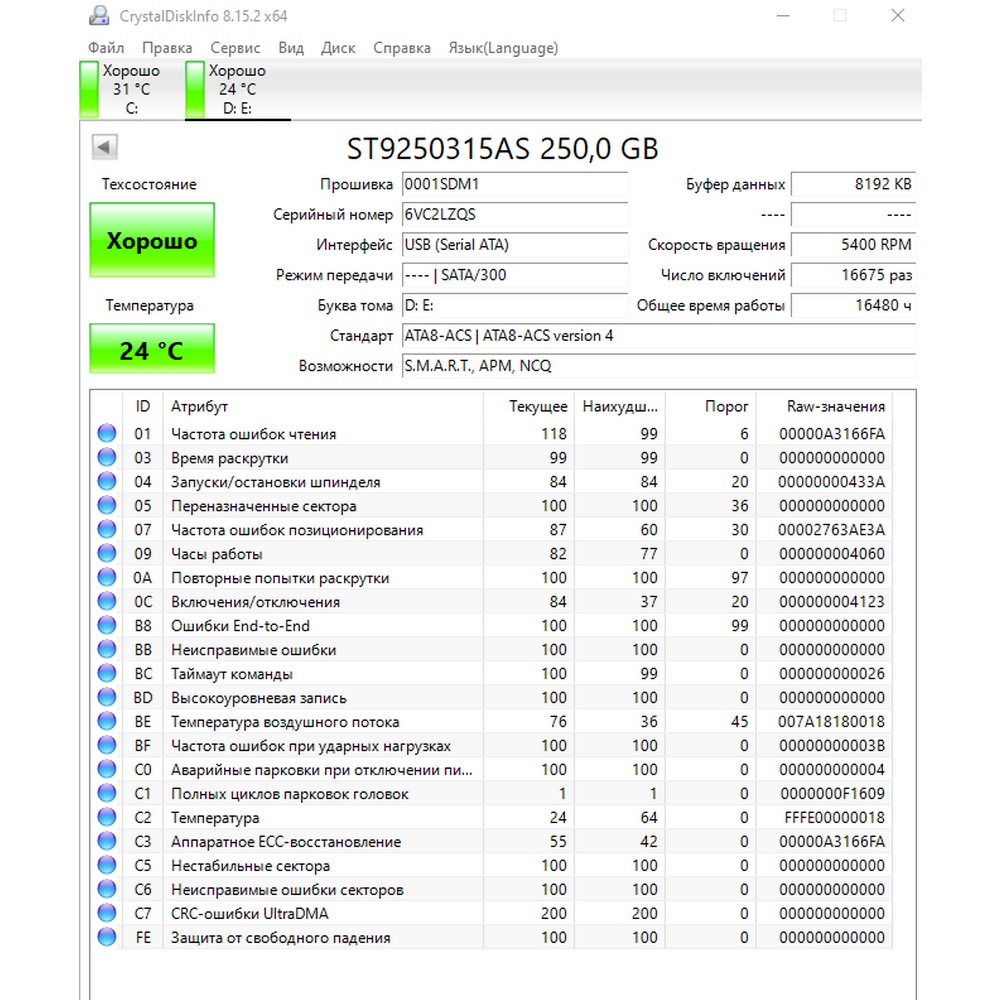Click the Прошивка field showing 0001SDM1
This screenshot has height=1000, width=1000.
click(x=515, y=184)
